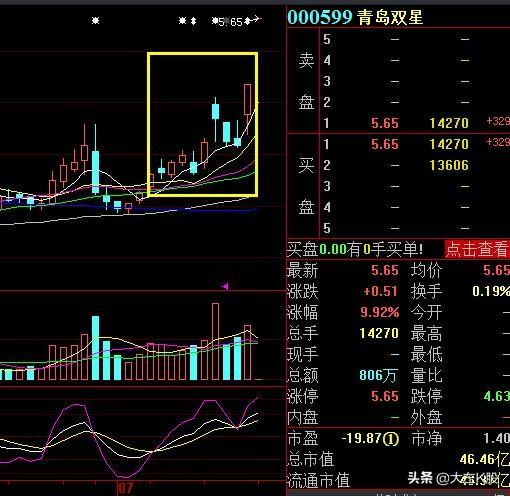The height and width of the screenshot is (496, 510).
Task: Click buy level 1 price 5.65
Action: [385, 144]
